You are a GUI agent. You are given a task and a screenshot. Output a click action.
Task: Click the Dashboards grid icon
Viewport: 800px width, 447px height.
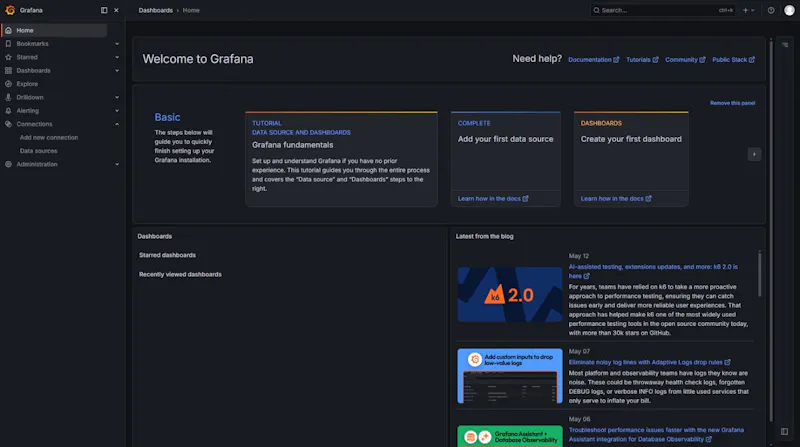8,70
